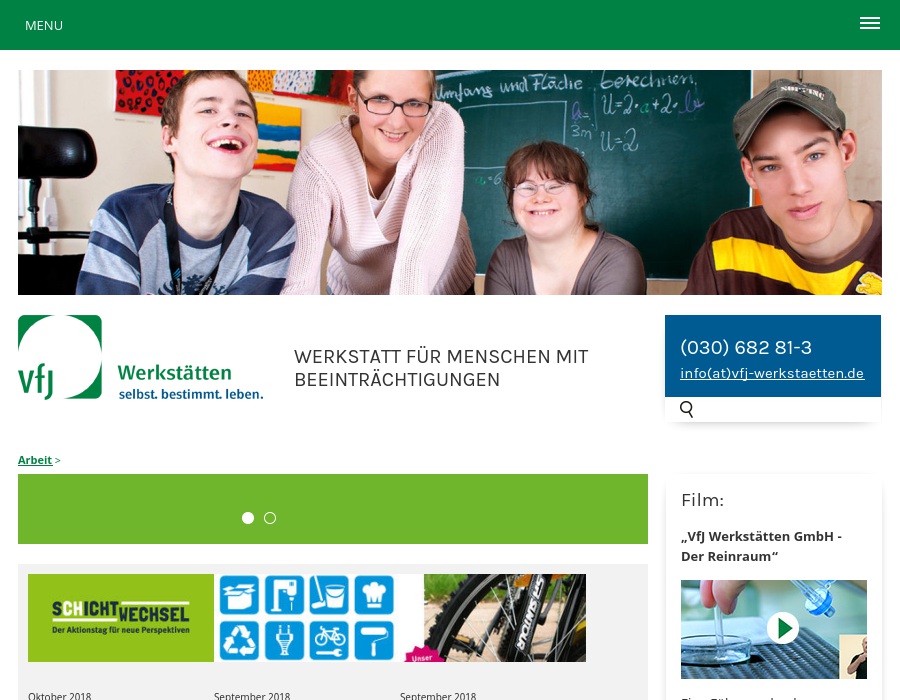Open the Arbeit breadcrumb entry
Image resolution: width=900 pixels, height=700 pixels.
click(x=35, y=460)
